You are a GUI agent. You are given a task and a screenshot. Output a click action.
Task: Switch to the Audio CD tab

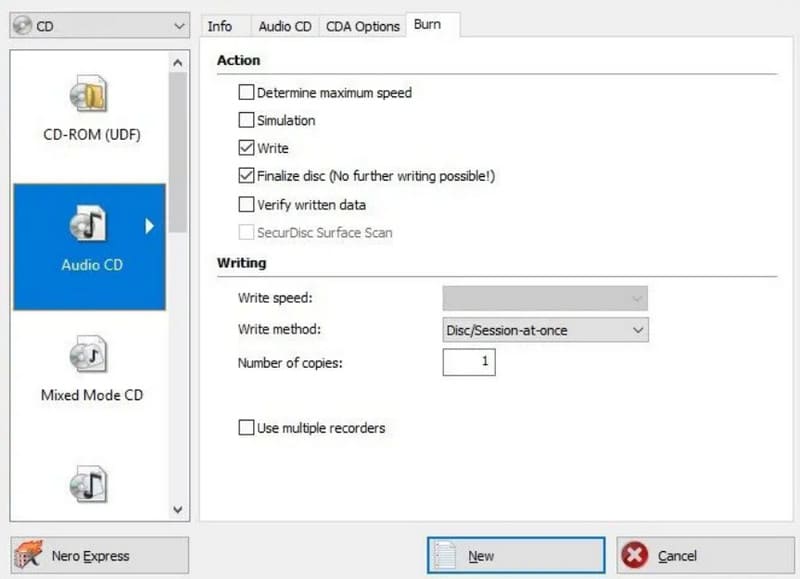click(285, 26)
